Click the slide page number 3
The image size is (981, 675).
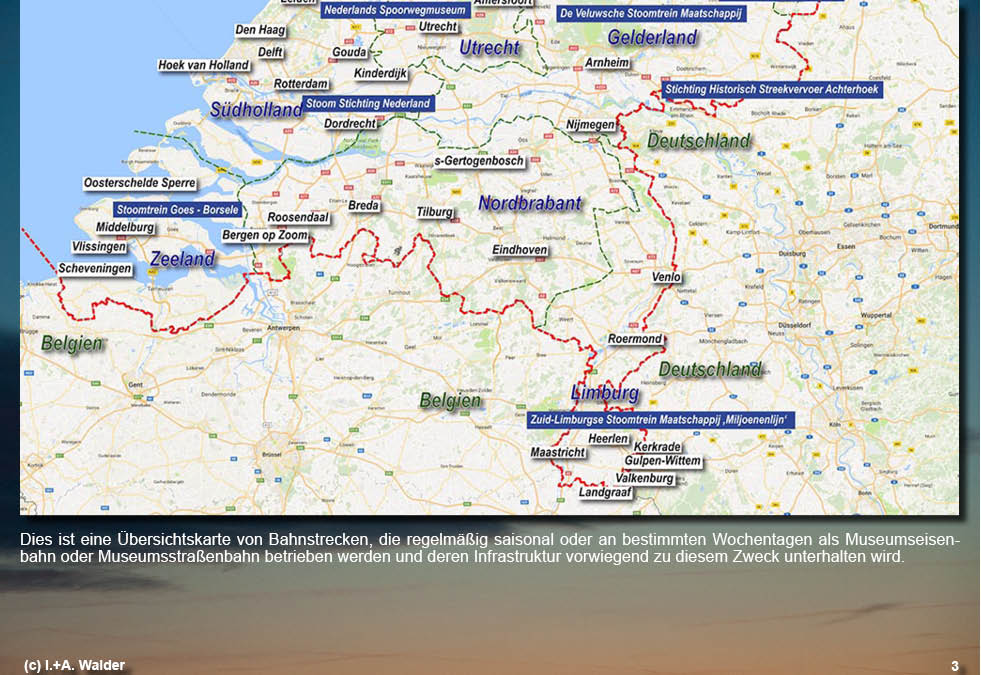click(954, 666)
